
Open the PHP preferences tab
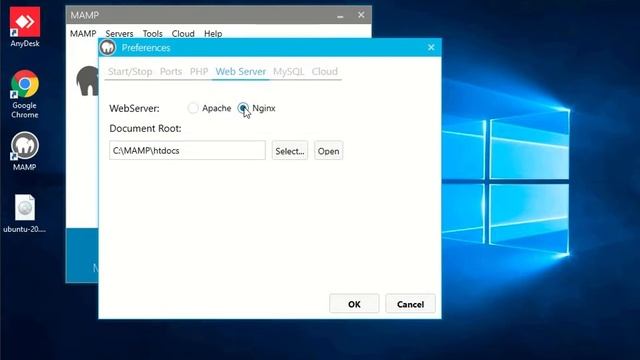coord(199,71)
